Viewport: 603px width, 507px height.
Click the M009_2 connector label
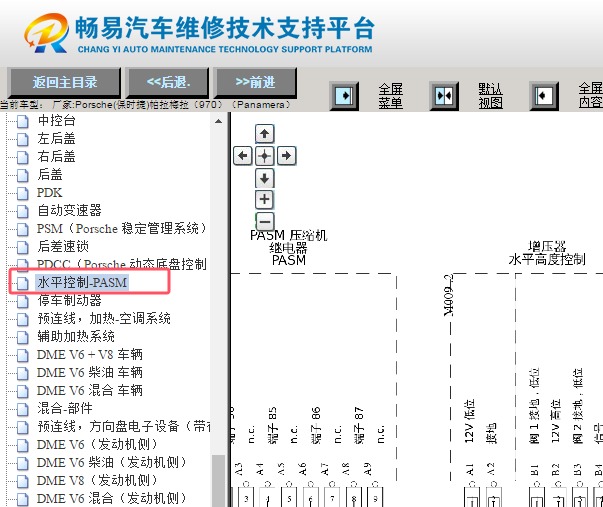(448, 295)
